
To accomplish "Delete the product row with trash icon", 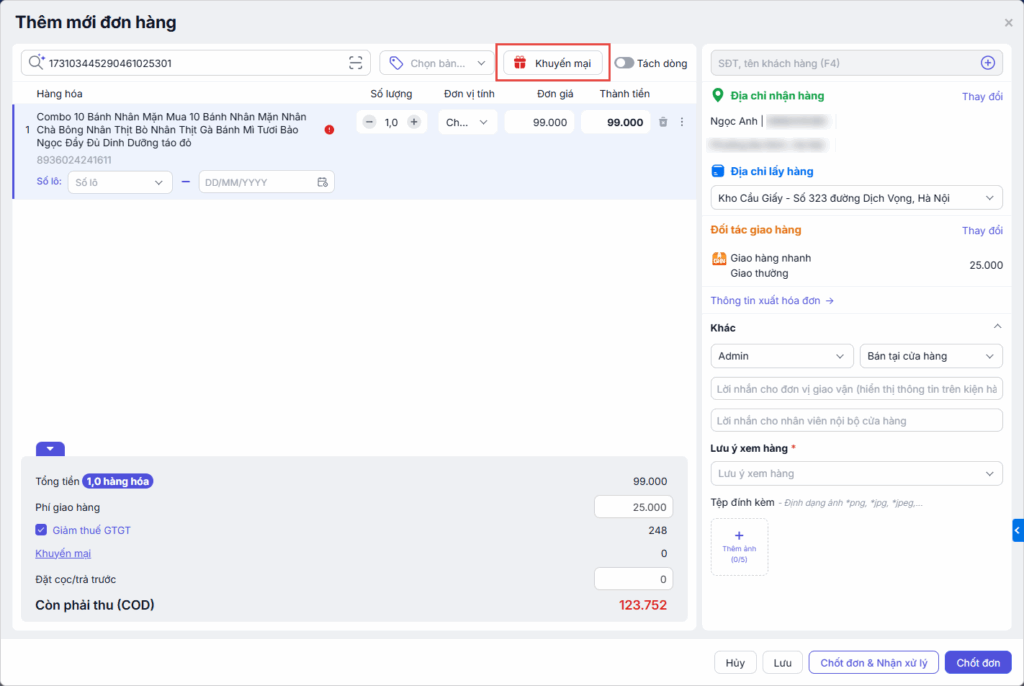I will point(663,122).
